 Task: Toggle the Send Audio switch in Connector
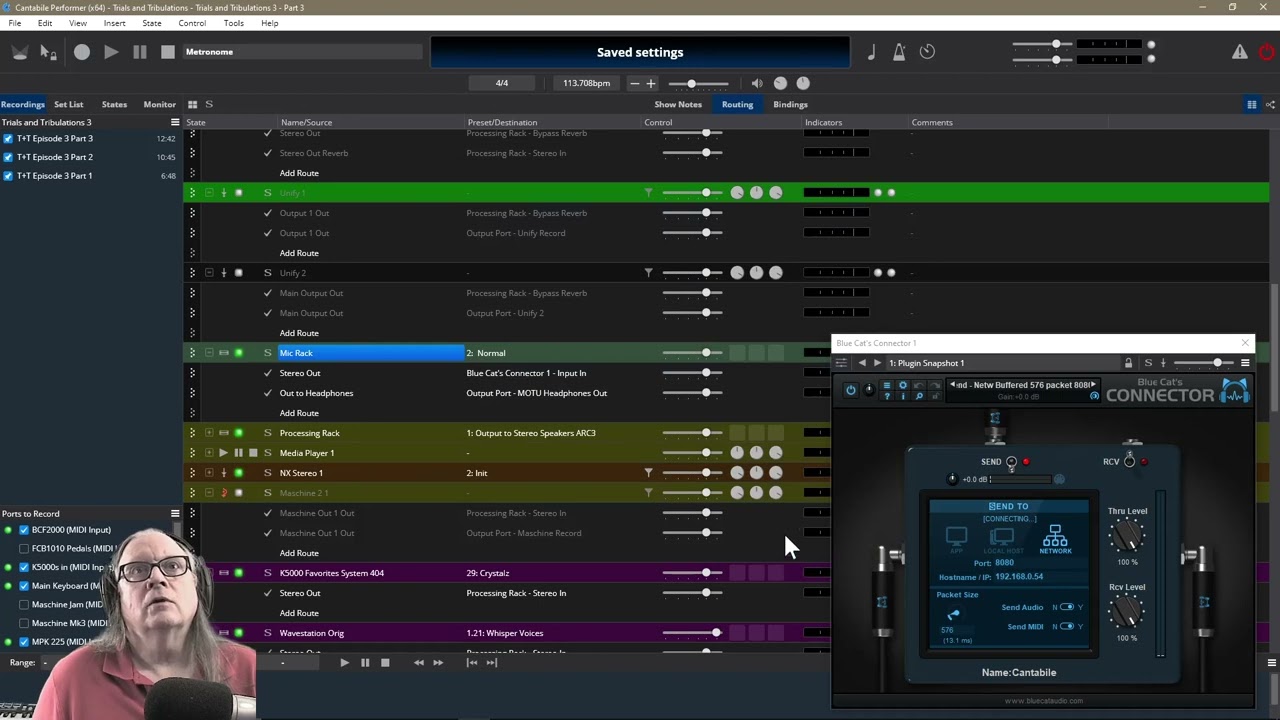[x=1067, y=607]
